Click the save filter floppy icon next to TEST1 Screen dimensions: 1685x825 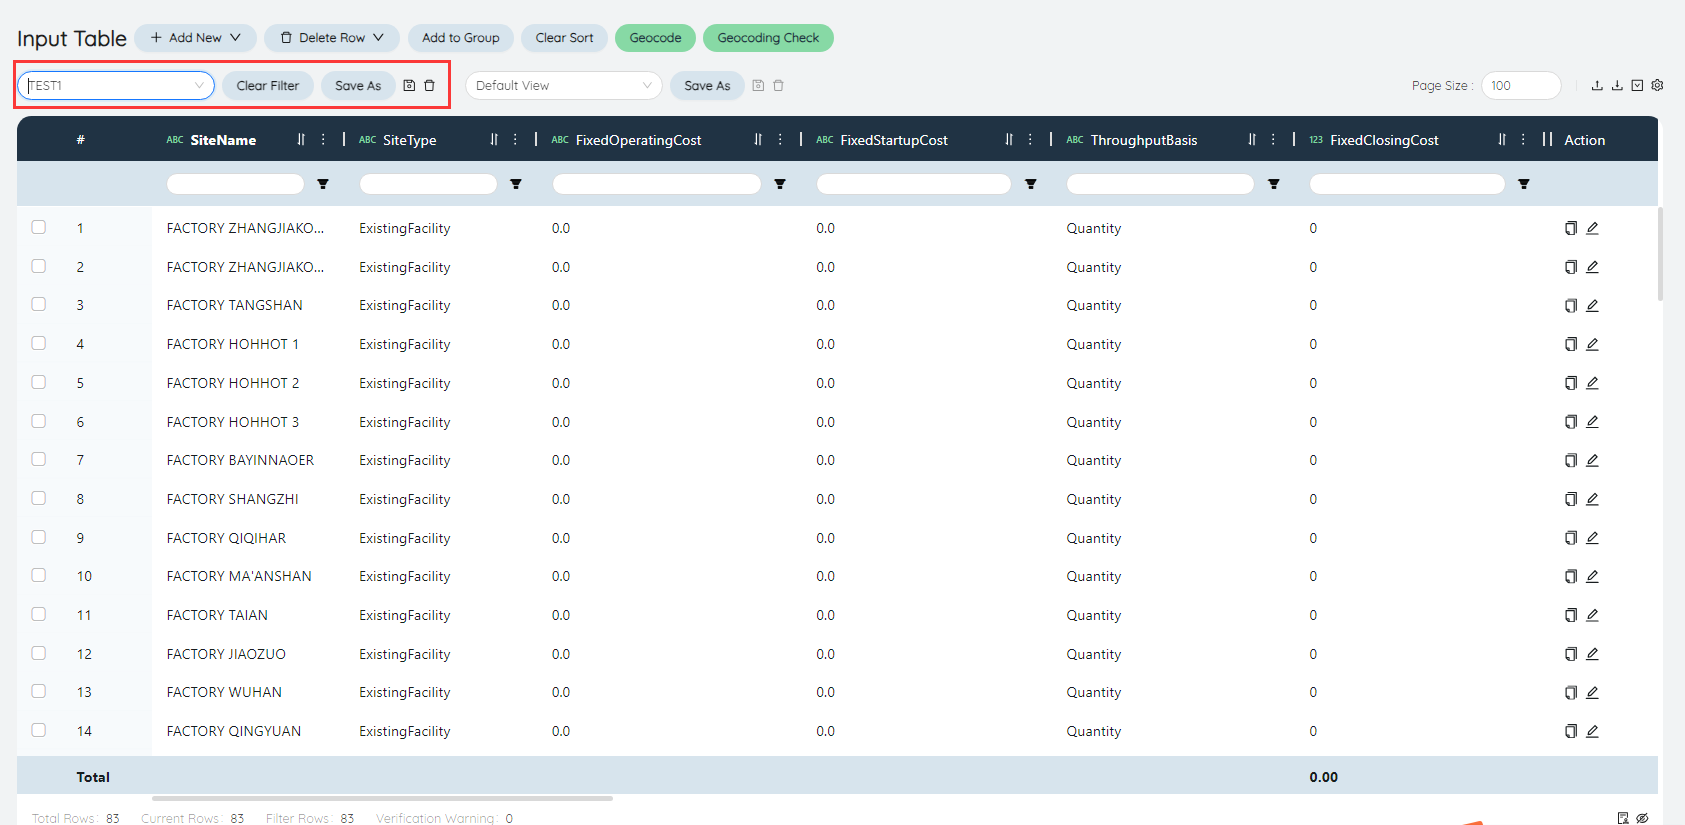[x=409, y=86]
